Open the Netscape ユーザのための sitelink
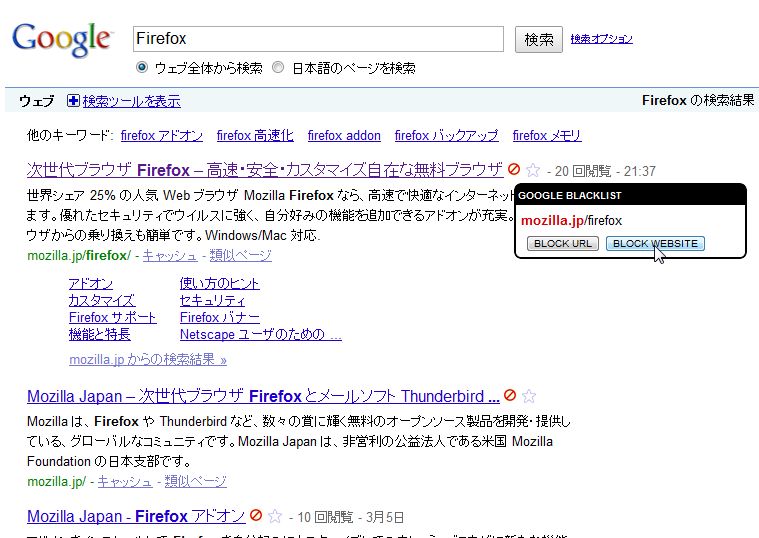This screenshot has width=759, height=538. (261, 335)
